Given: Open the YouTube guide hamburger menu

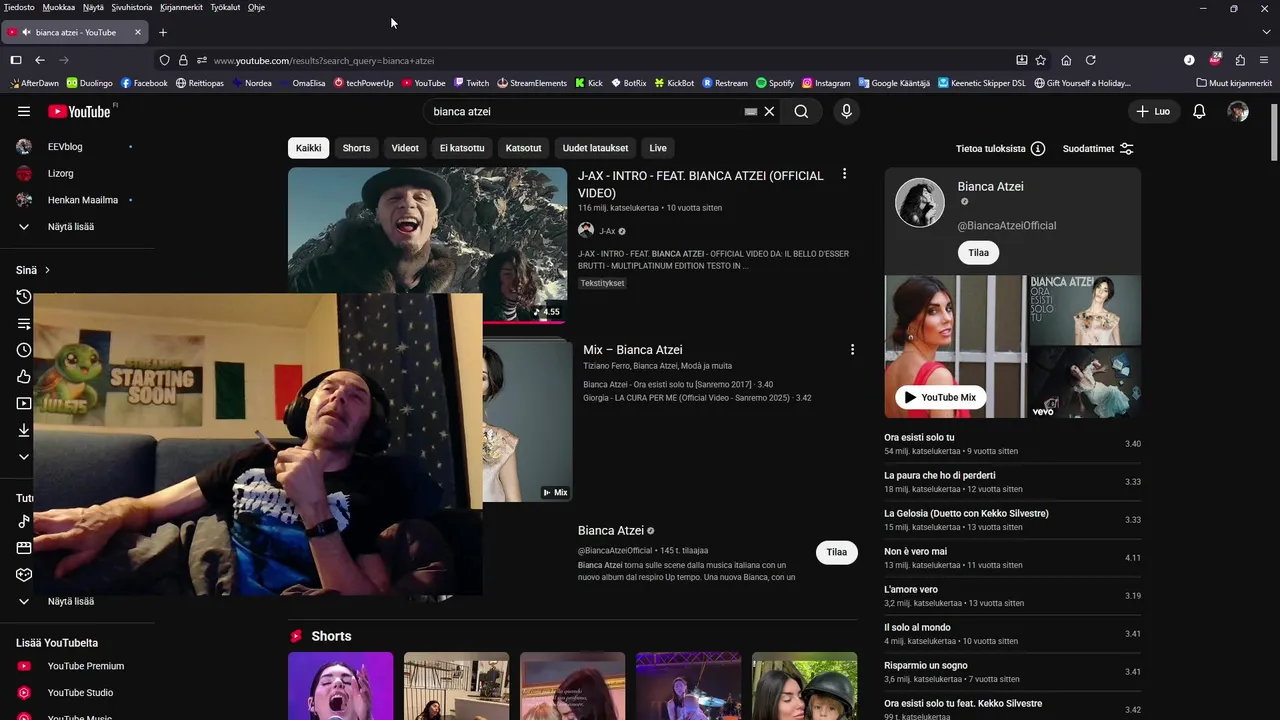Looking at the screenshot, I should (24, 112).
